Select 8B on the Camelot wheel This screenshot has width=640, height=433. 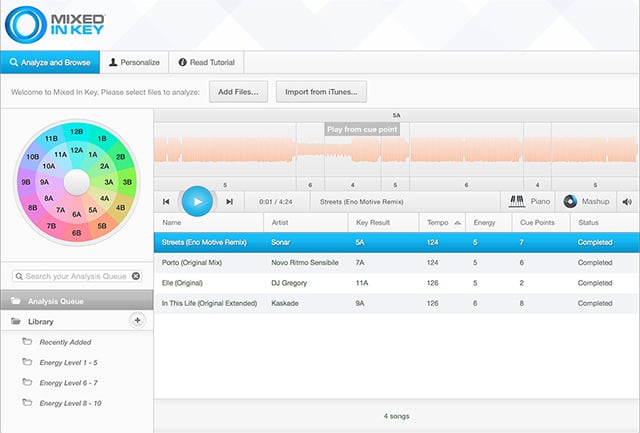(33, 208)
